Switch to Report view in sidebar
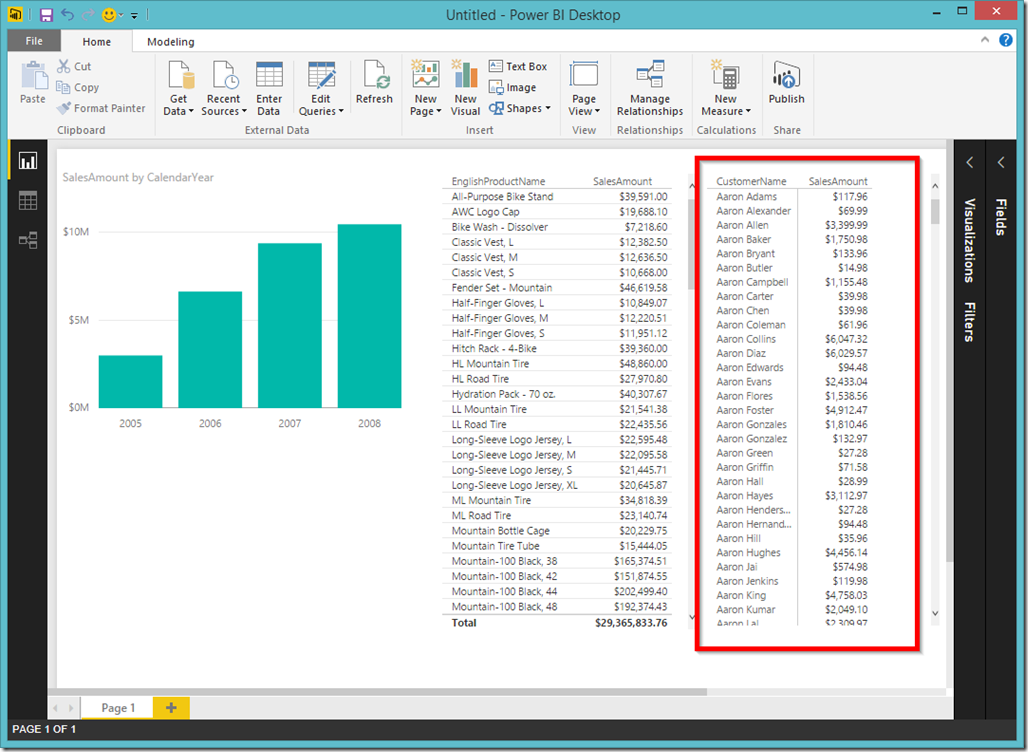This screenshot has width=1028, height=752. tap(28, 161)
